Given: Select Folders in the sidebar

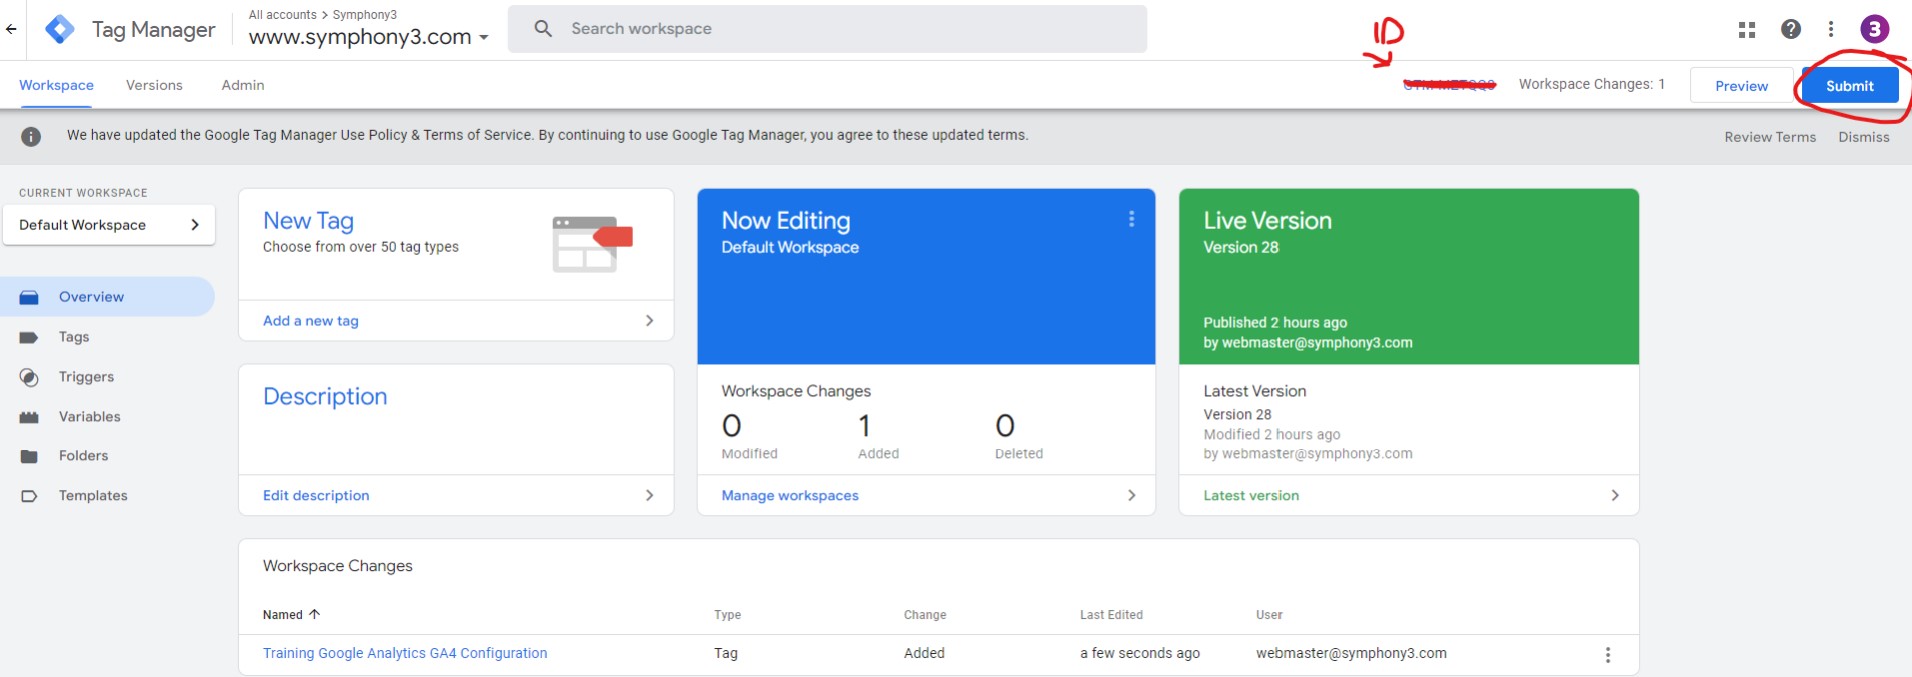Looking at the screenshot, I should [x=83, y=456].
